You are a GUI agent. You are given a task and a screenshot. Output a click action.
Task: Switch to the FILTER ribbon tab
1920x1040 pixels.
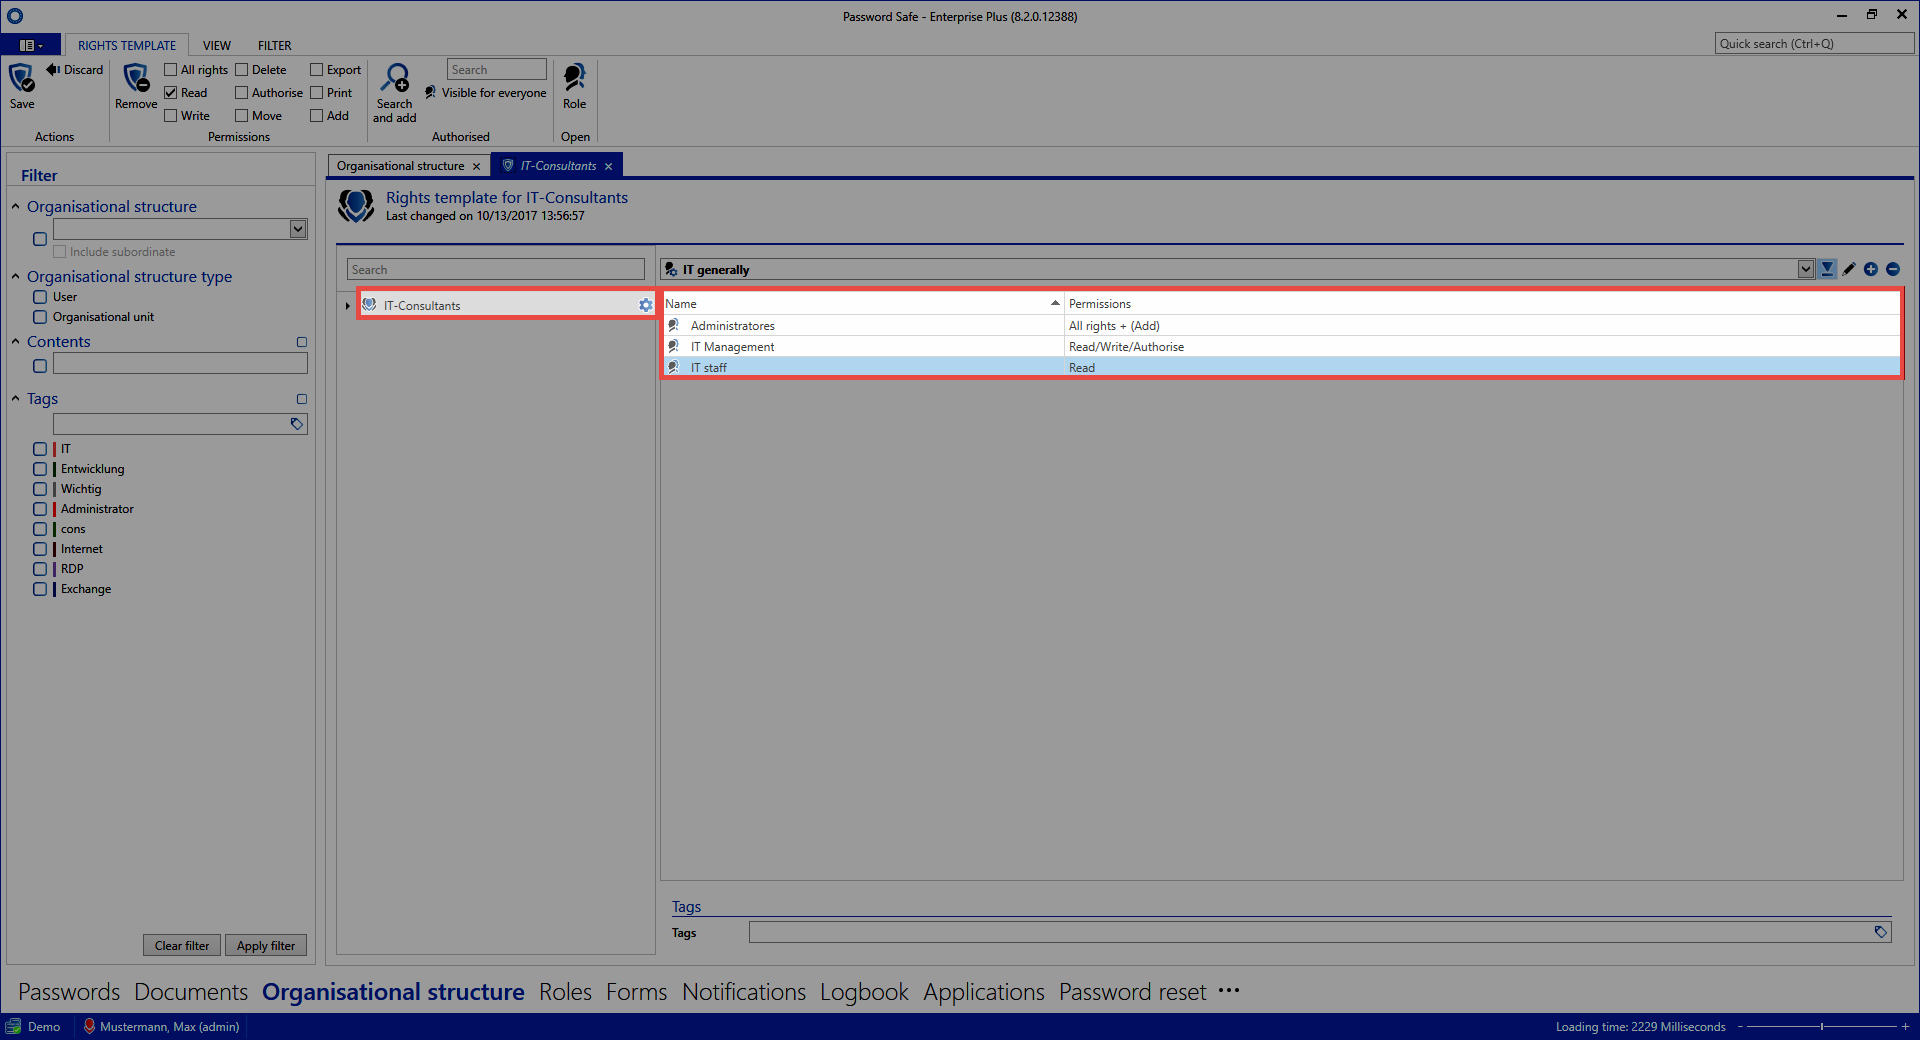(x=275, y=46)
